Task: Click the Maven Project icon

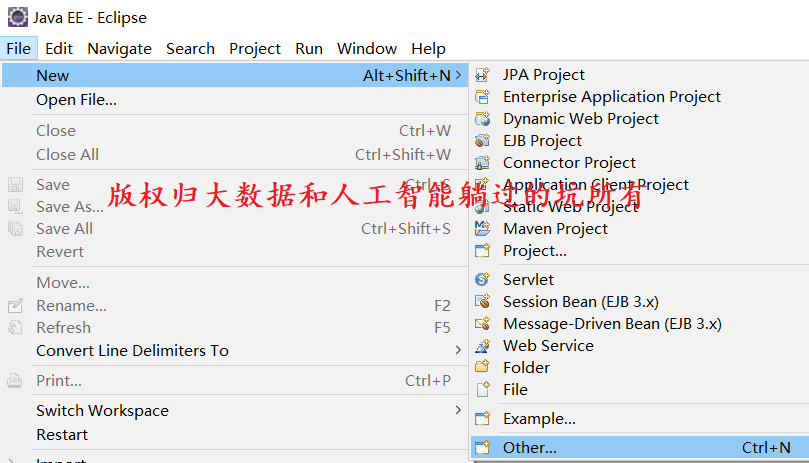Action: pos(482,228)
